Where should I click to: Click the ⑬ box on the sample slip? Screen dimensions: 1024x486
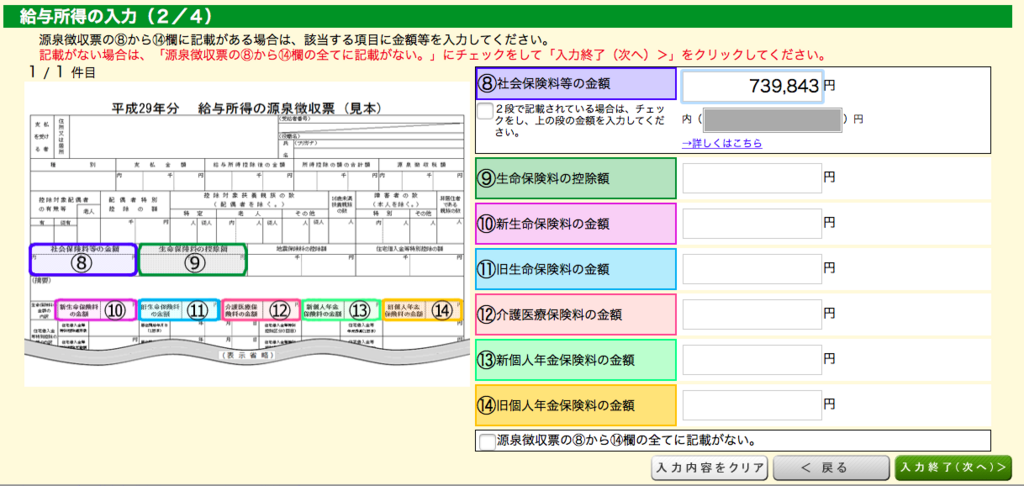[x=341, y=310]
